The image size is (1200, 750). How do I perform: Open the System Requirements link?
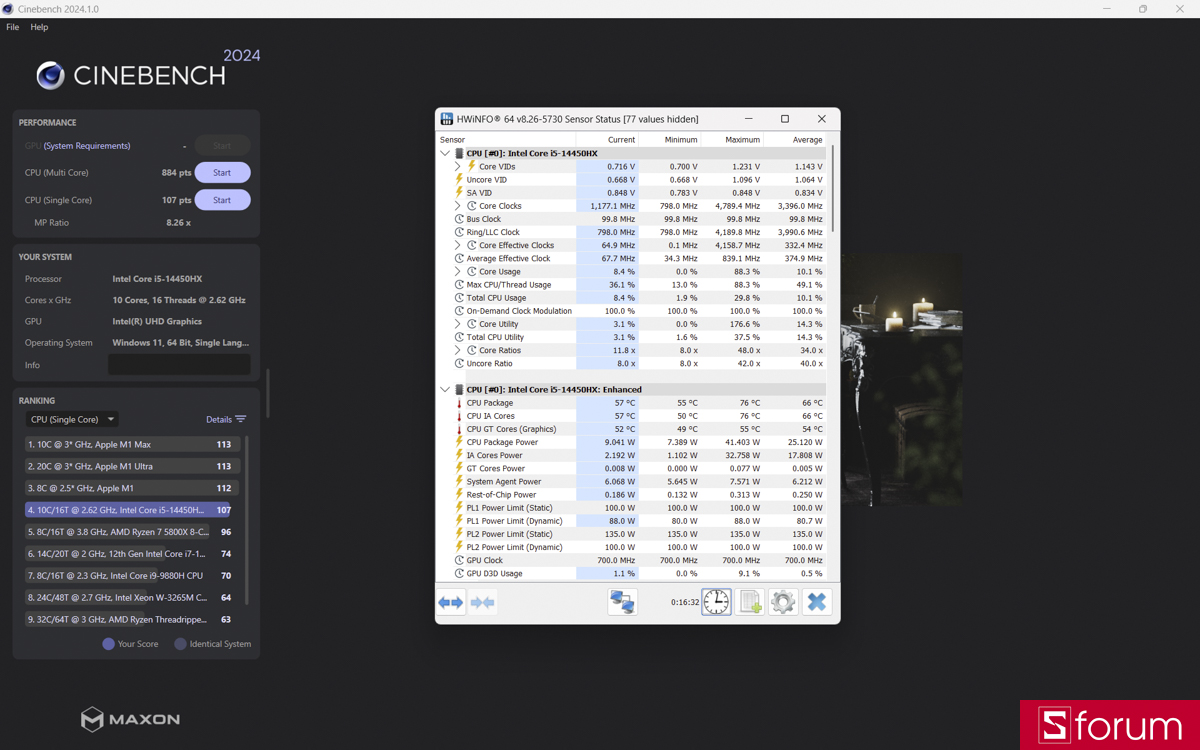tap(87, 146)
